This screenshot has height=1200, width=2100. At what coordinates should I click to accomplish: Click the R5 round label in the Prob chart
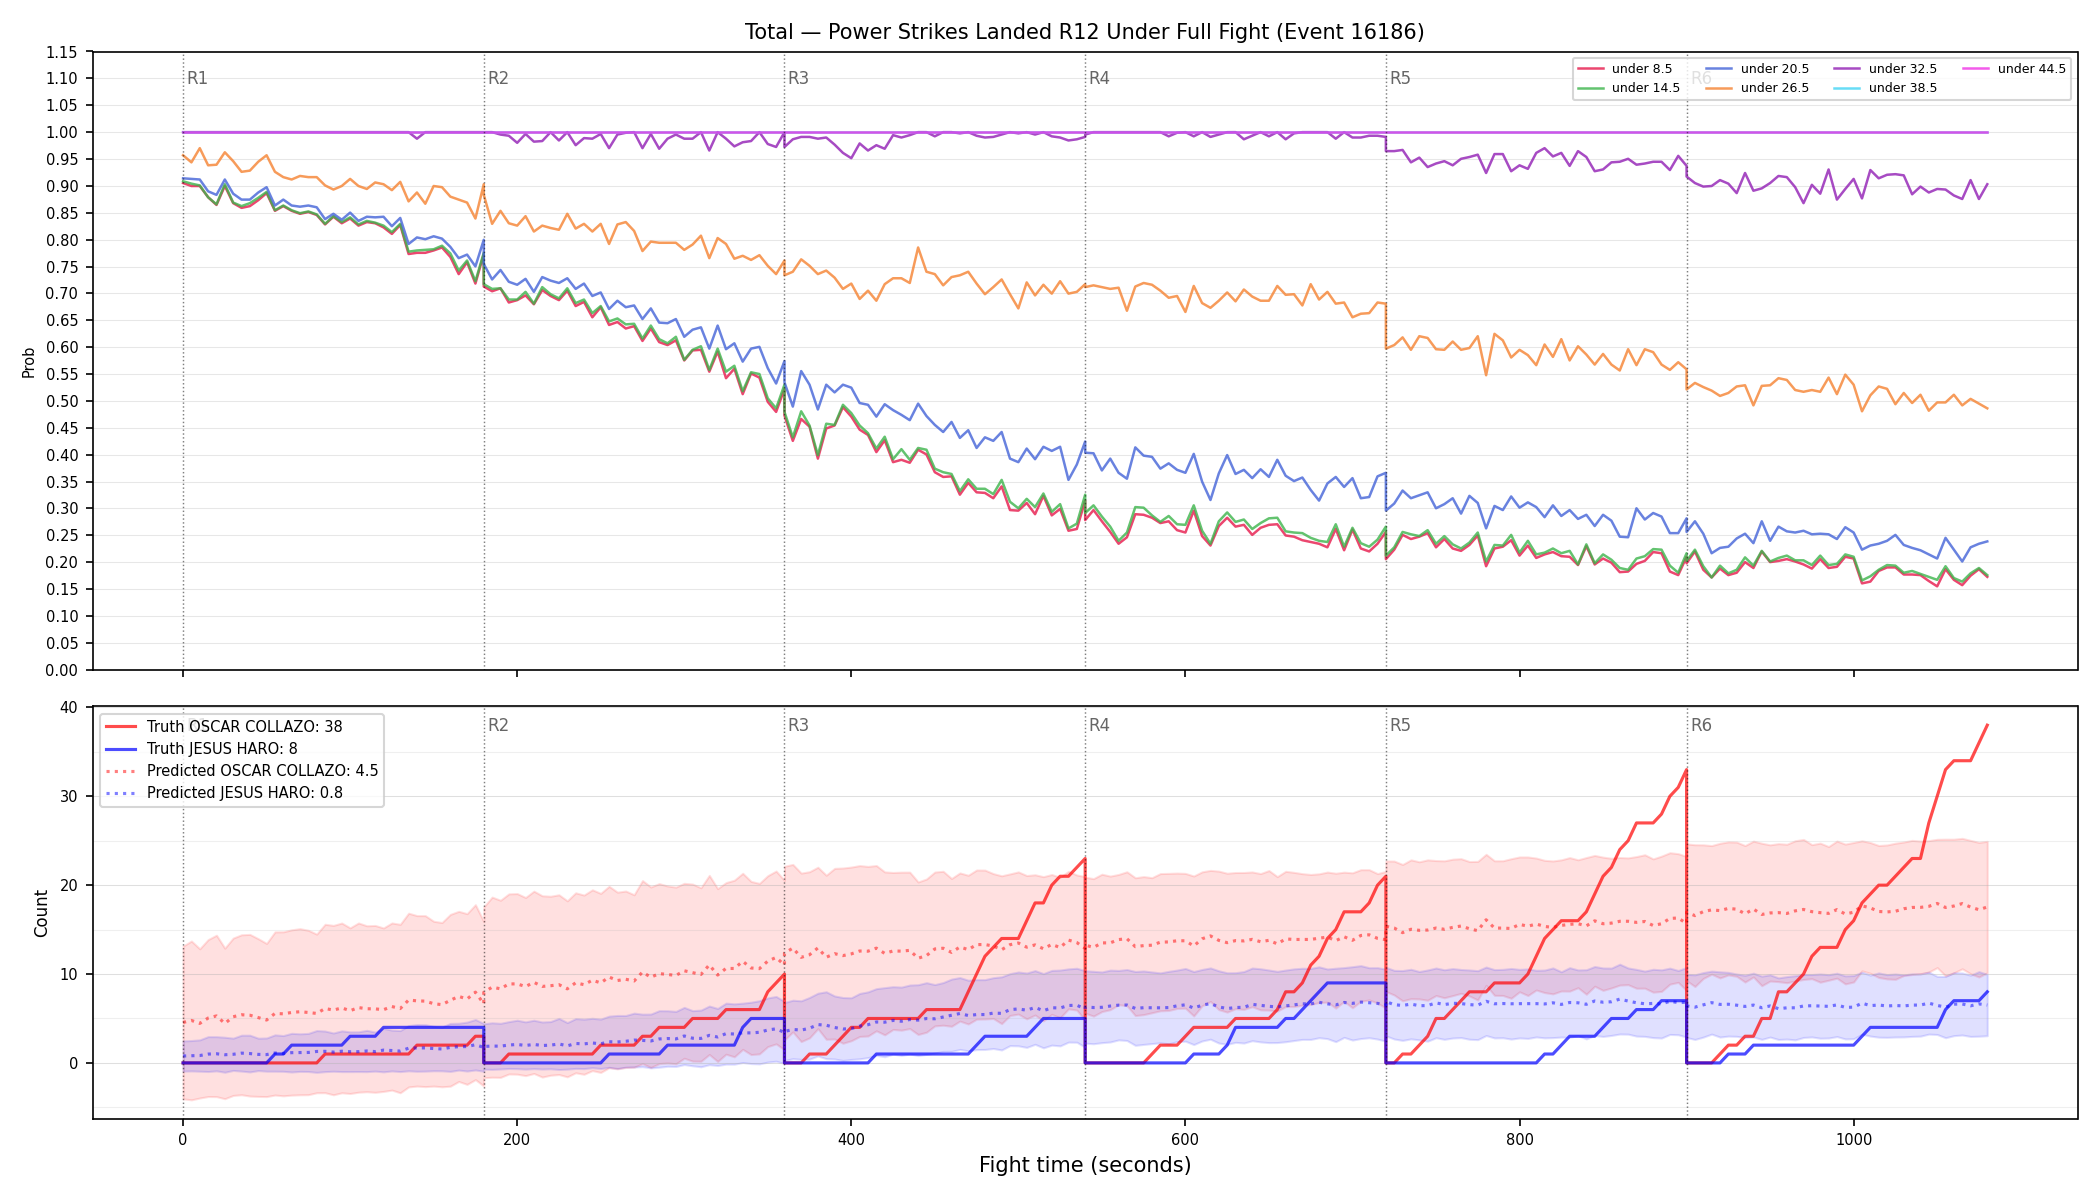click(1400, 78)
